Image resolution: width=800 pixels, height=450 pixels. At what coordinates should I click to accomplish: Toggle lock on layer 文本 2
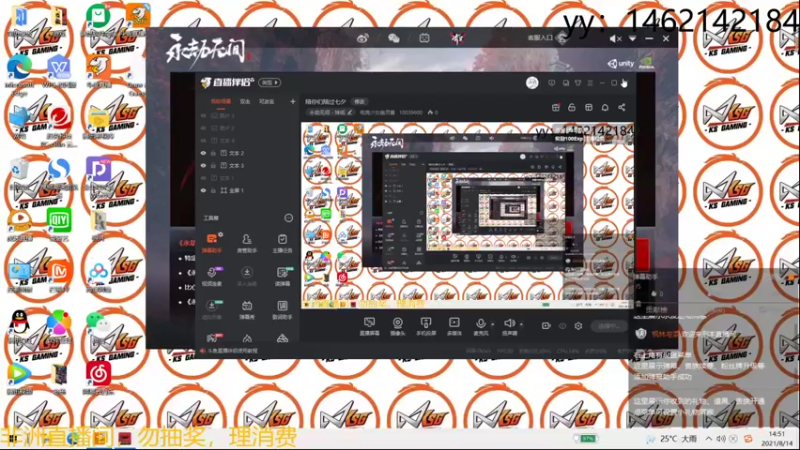213,153
